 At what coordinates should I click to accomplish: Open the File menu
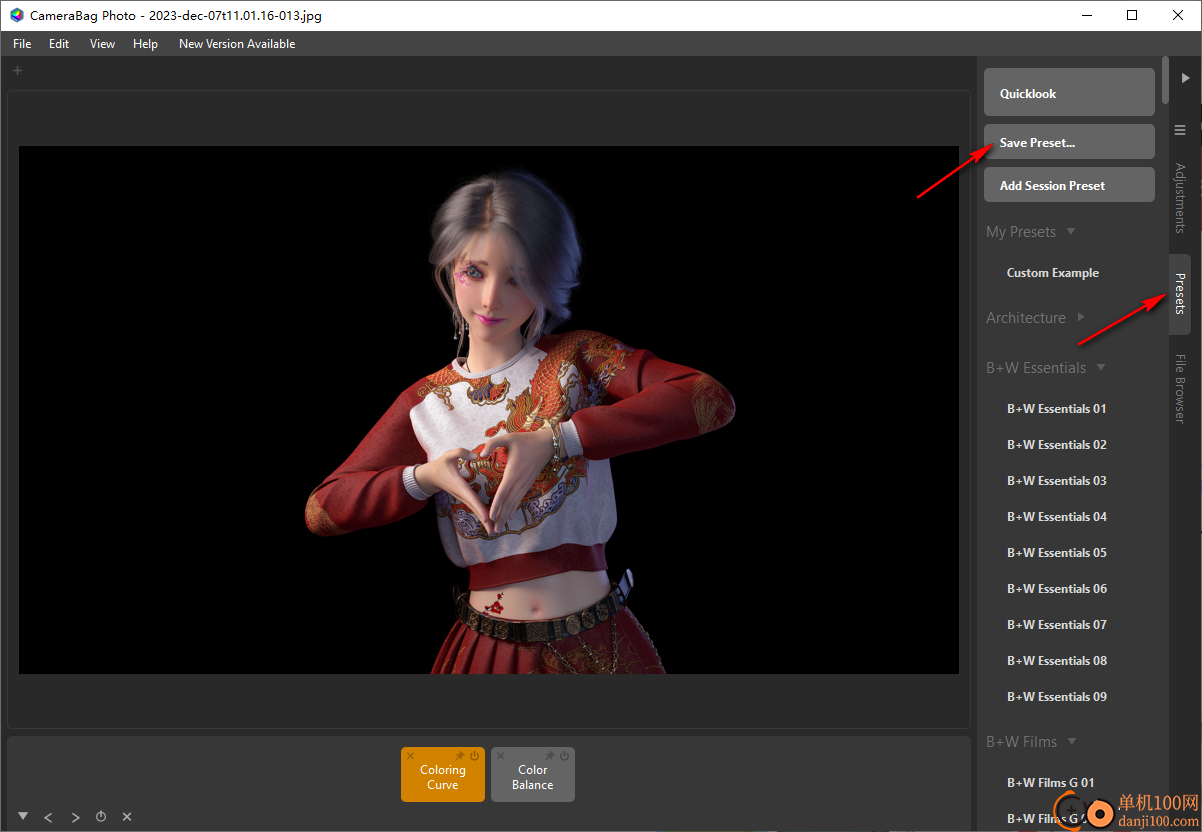coord(22,44)
